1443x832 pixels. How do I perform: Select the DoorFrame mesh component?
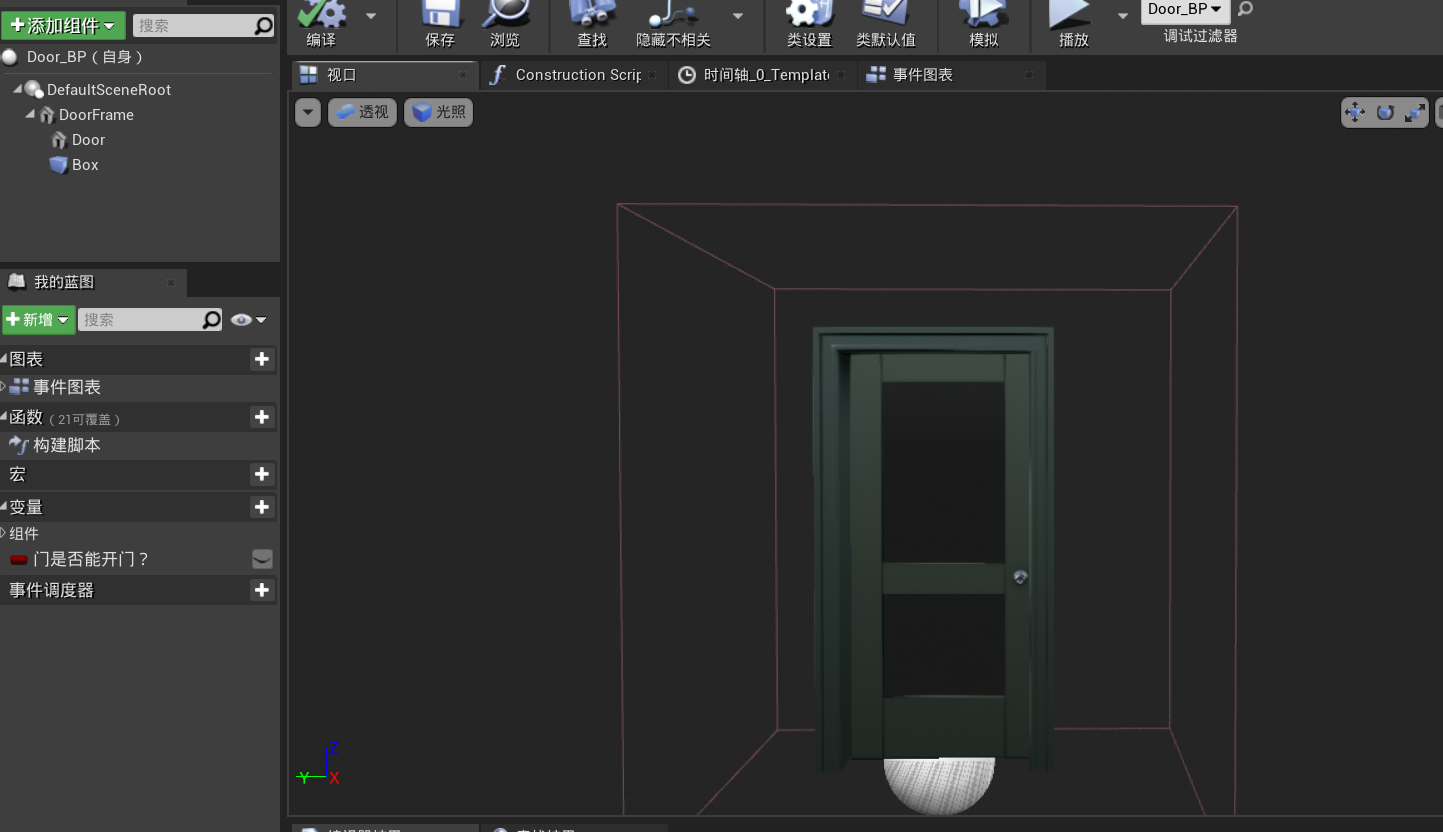[x=96, y=115]
